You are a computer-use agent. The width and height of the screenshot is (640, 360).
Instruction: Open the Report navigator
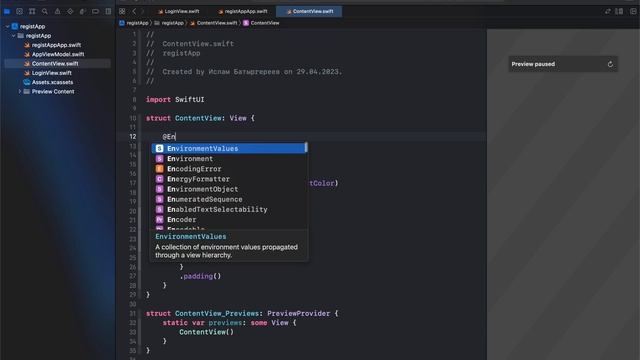[x=108, y=11]
